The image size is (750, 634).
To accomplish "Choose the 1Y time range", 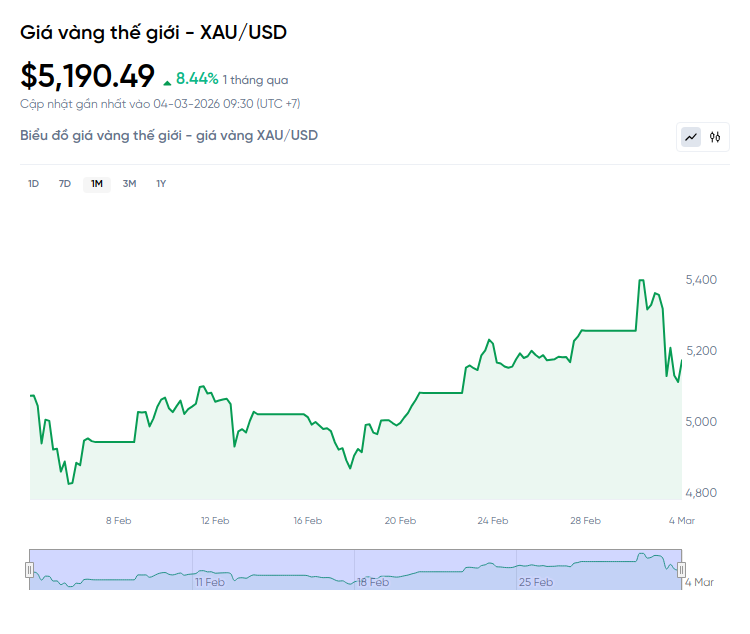I will [161, 183].
